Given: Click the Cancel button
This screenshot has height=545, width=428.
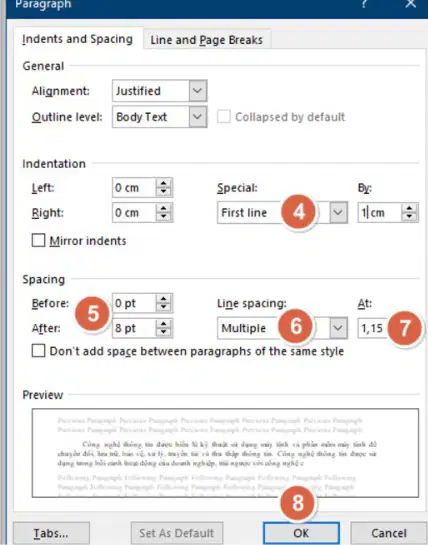Looking at the screenshot, I should 388,532.
